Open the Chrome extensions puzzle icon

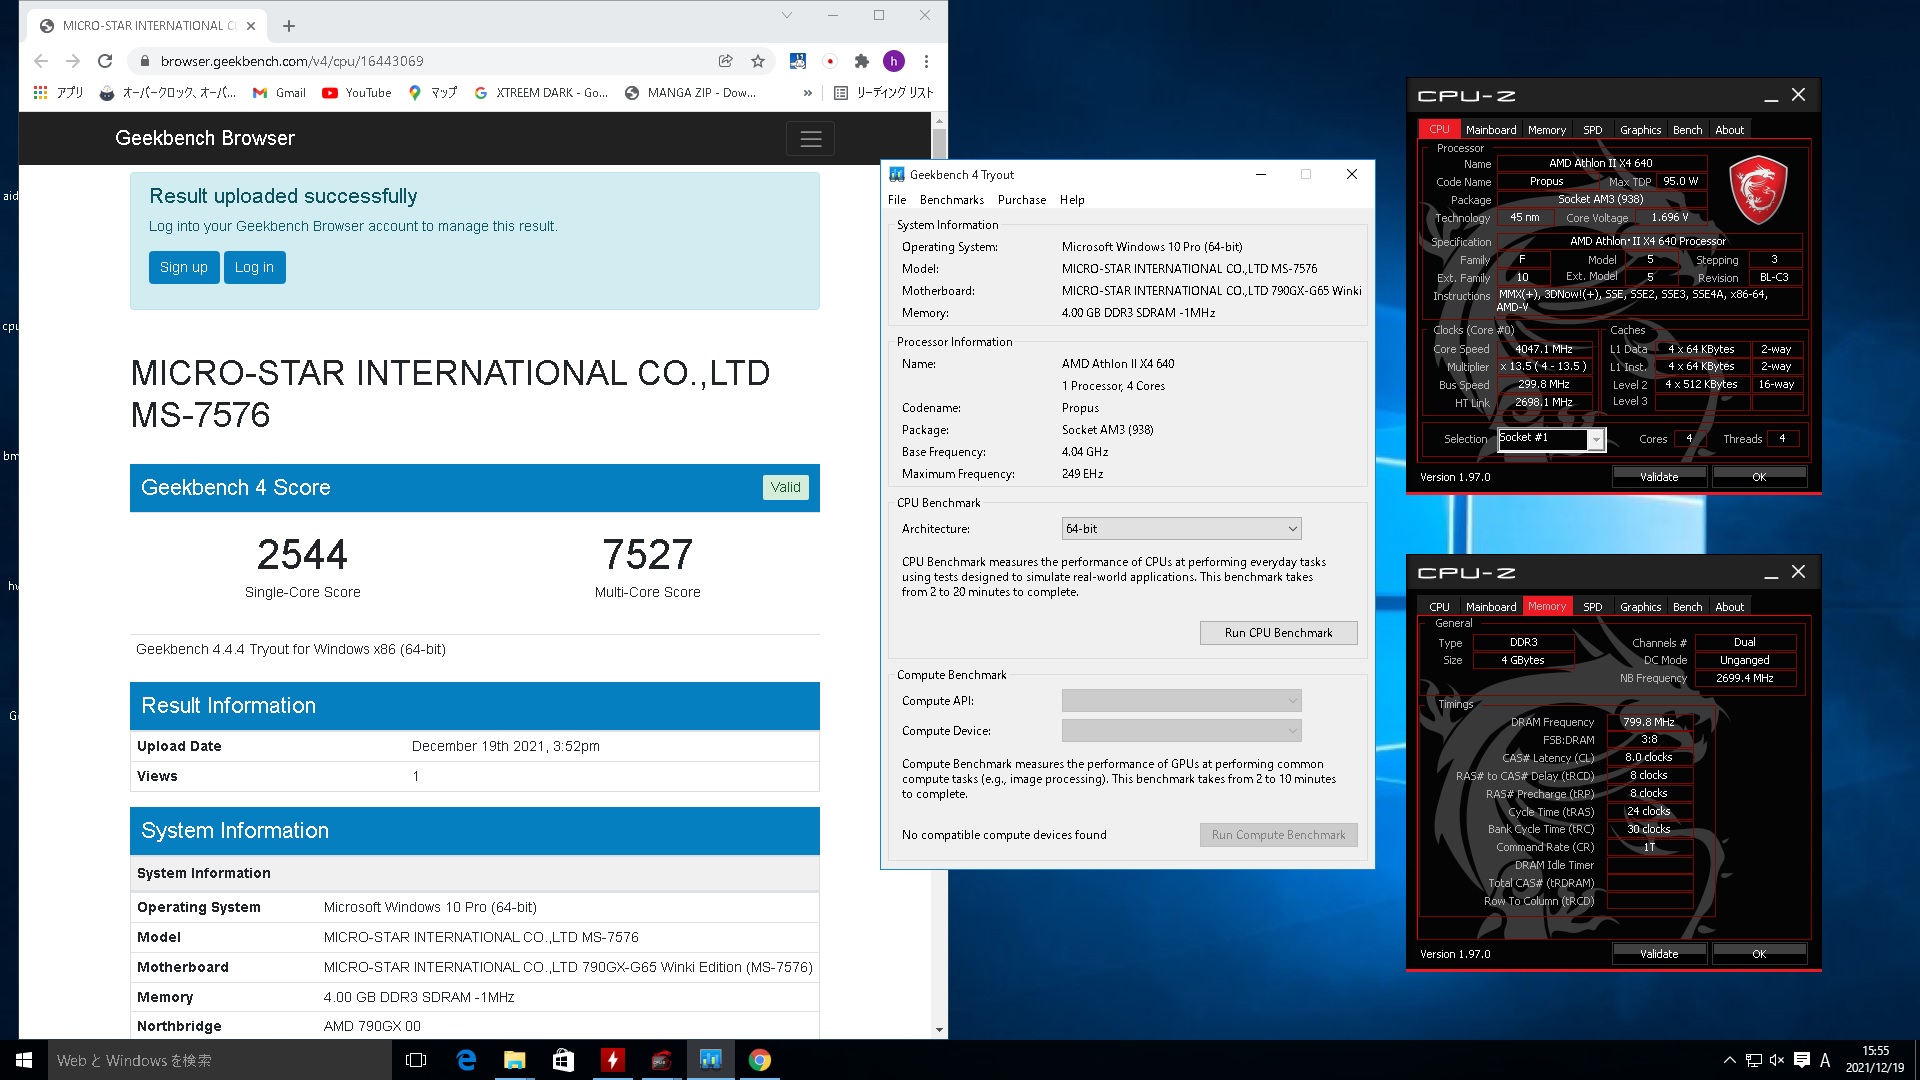[862, 61]
